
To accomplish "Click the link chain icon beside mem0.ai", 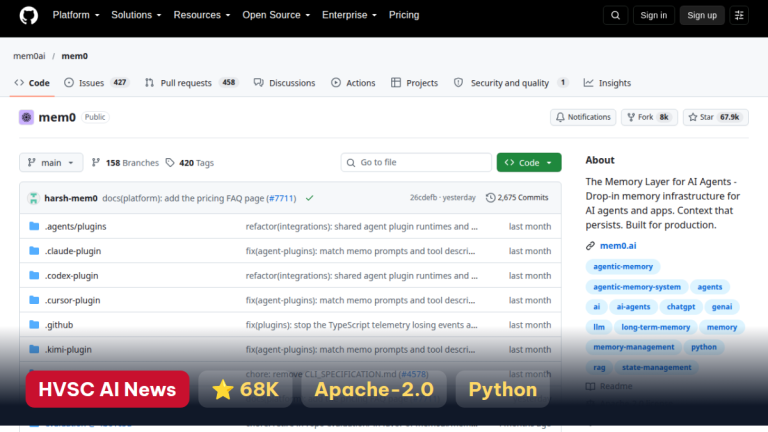I will click(x=590, y=246).
